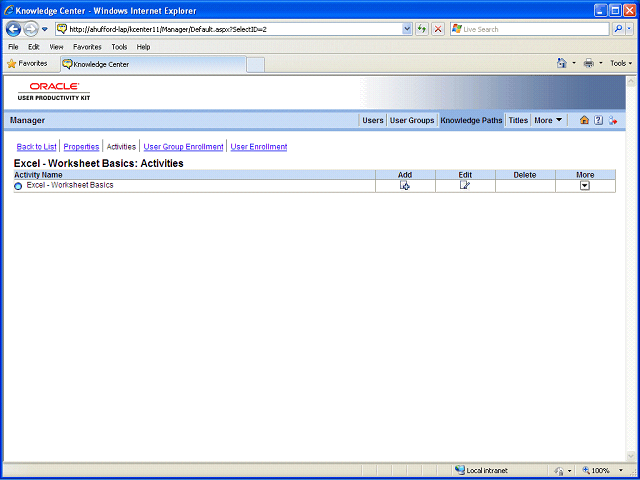Screen dimensions: 640x480
Task: Expand the More menu in Manager bar
Action: (x=548, y=120)
